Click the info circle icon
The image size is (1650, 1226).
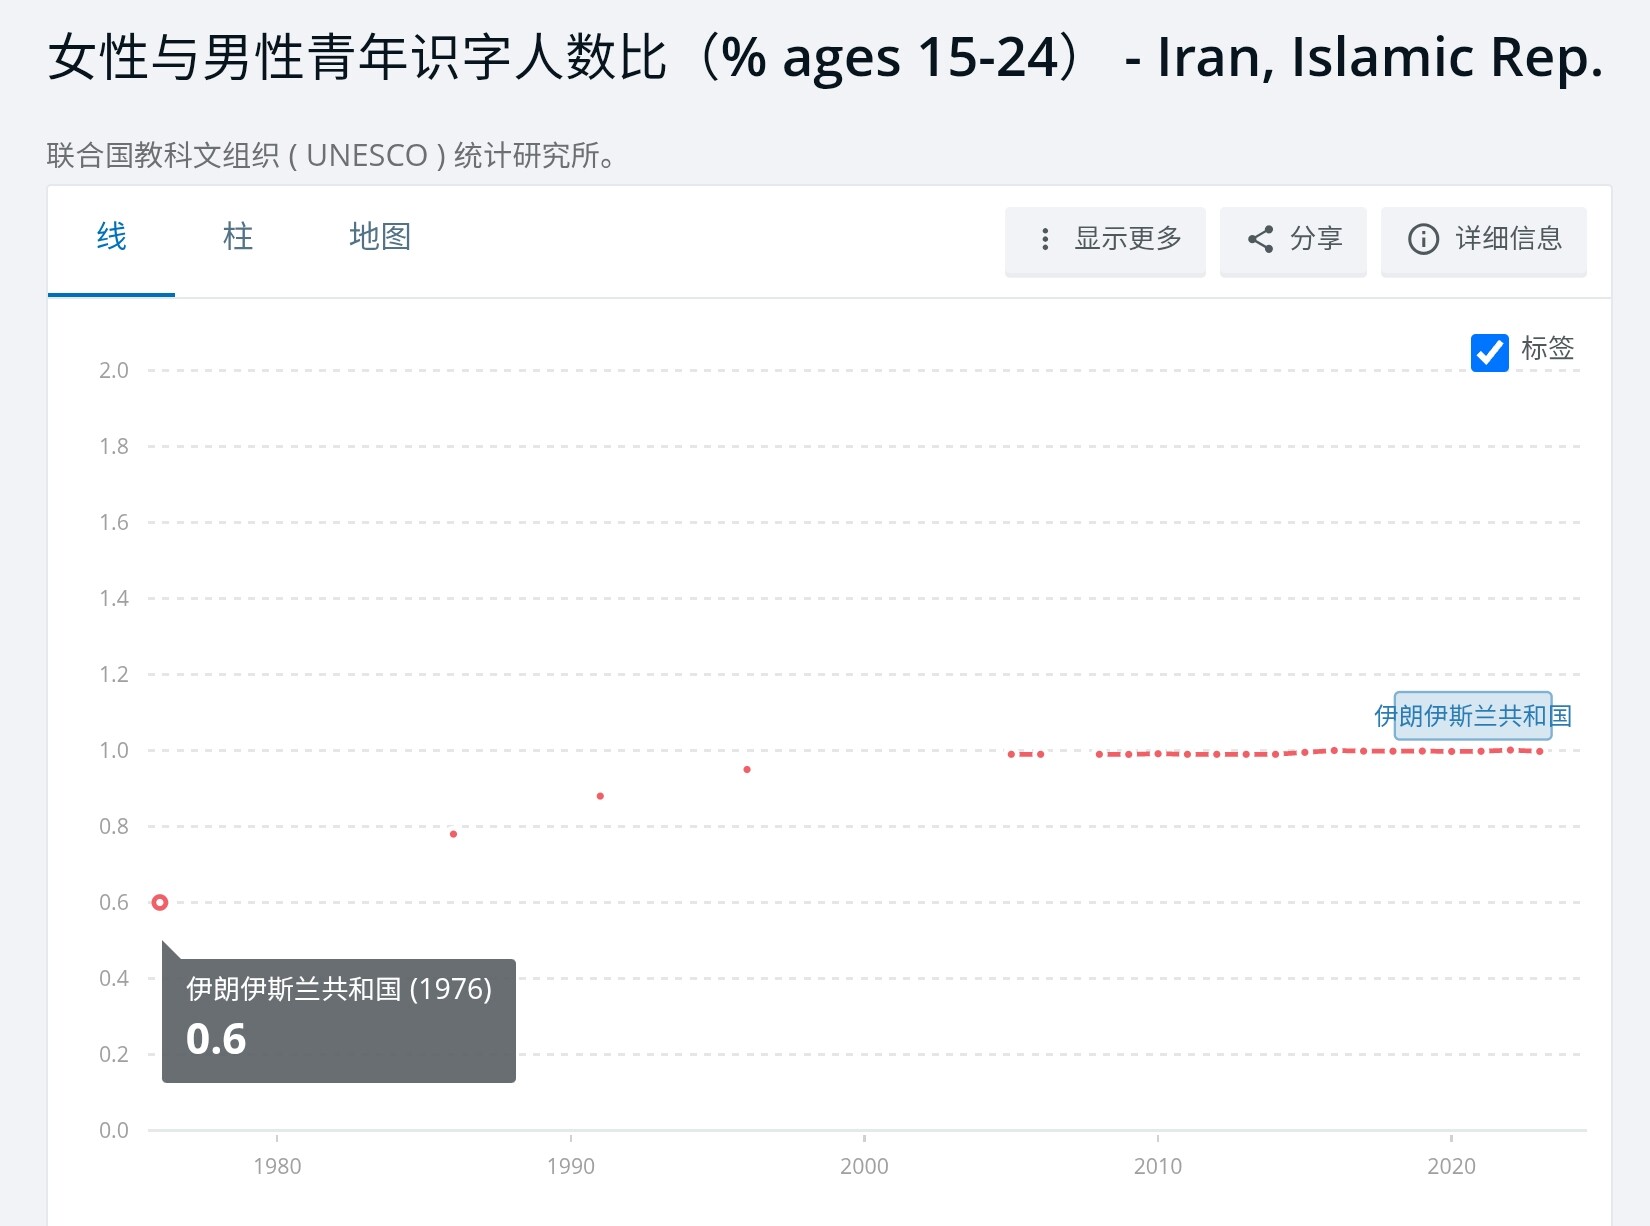1423,239
